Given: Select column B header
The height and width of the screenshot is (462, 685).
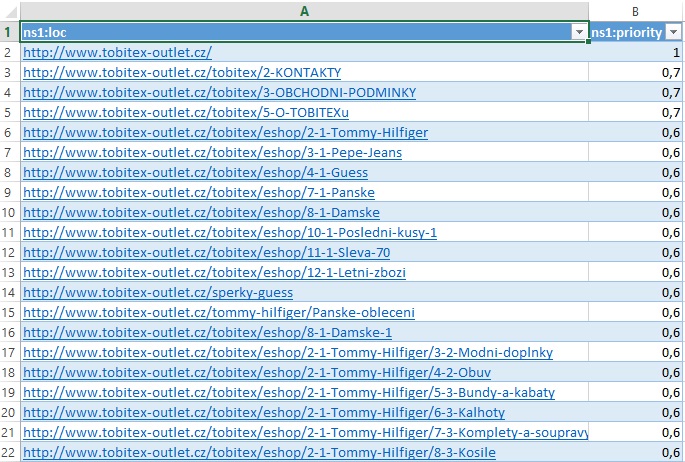Looking at the screenshot, I should (x=636, y=11).
